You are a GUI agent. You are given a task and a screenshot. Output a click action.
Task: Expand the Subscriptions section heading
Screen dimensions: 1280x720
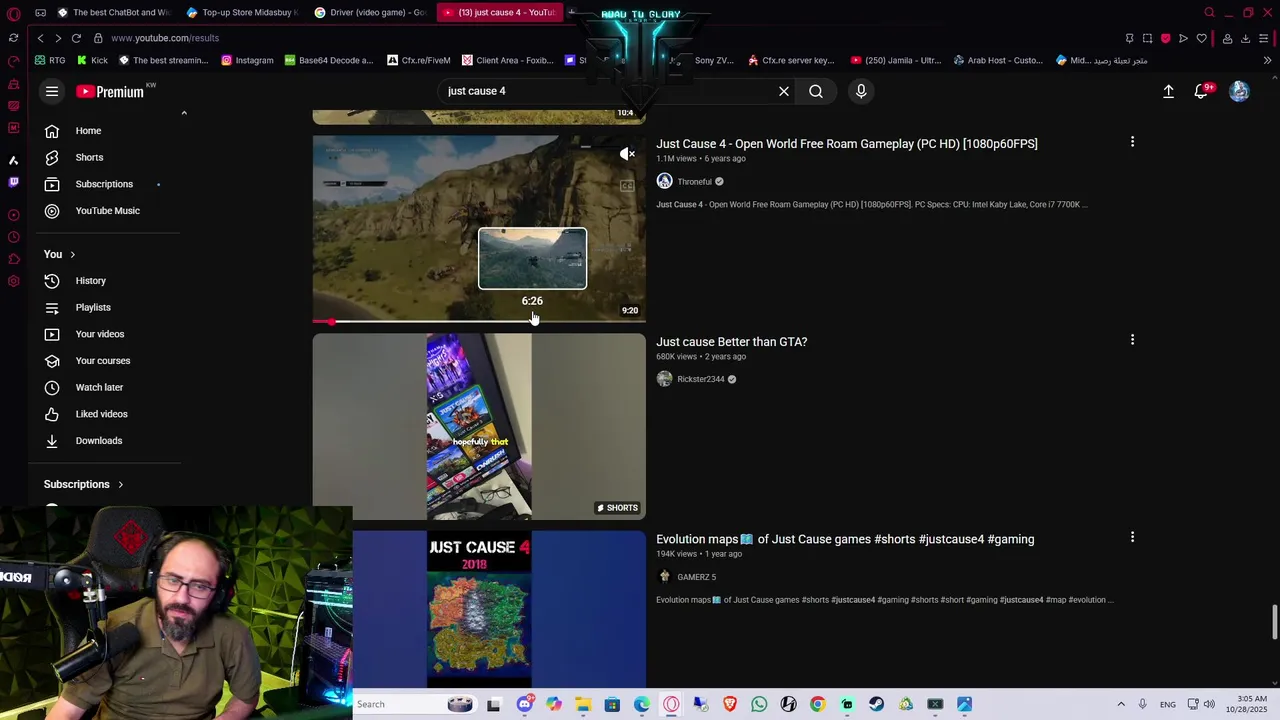[x=84, y=484]
